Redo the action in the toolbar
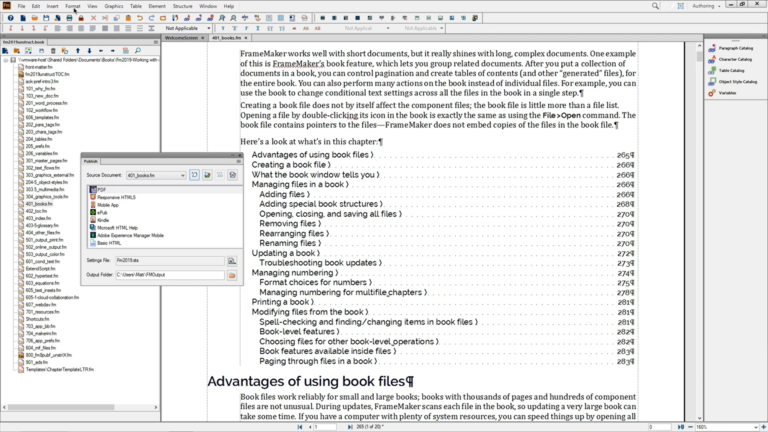The image size is (768, 432). [x=152, y=18]
